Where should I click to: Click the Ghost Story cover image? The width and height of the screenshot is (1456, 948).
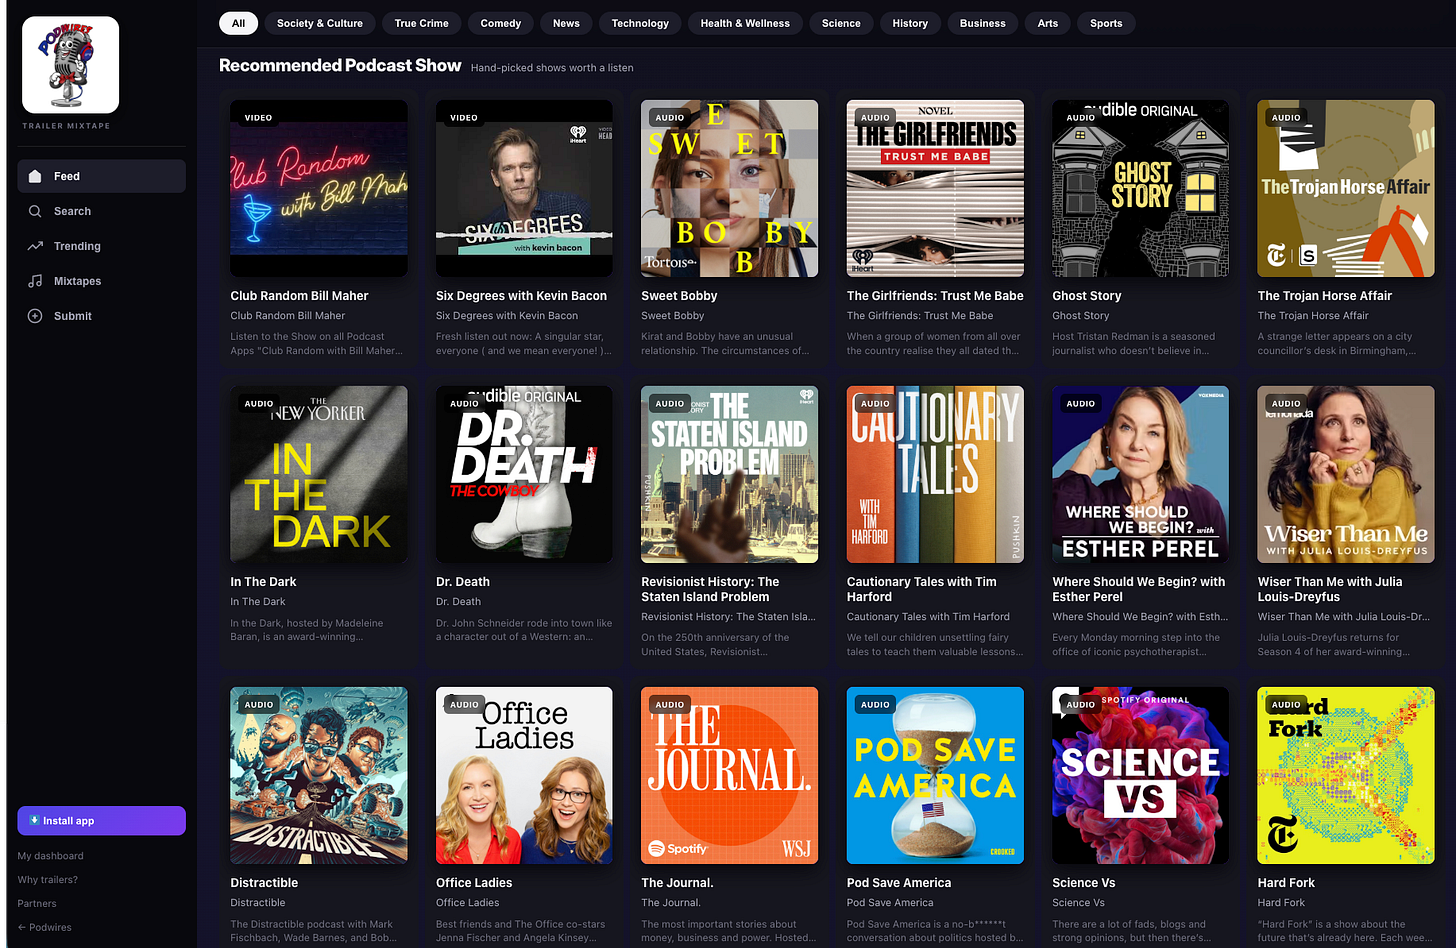click(1141, 188)
